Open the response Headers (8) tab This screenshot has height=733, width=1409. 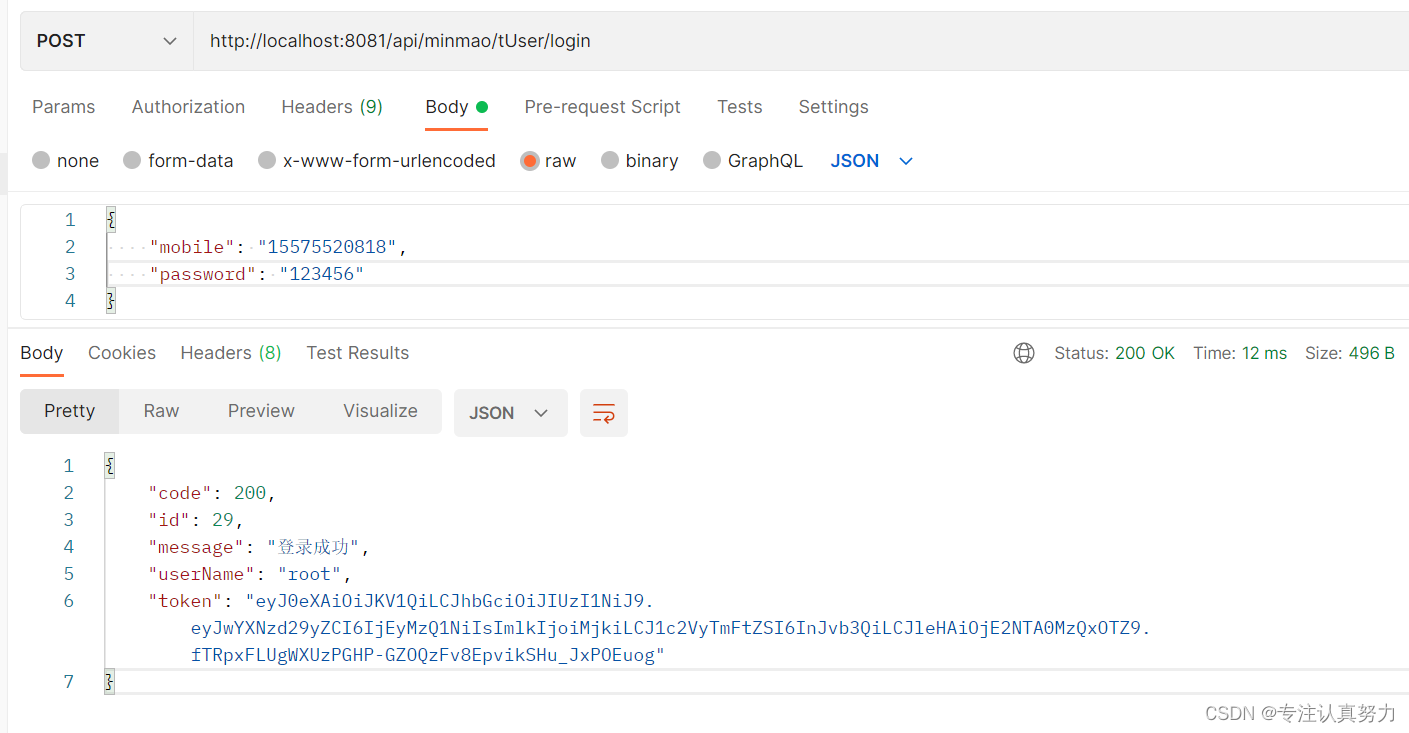tap(231, 353)
